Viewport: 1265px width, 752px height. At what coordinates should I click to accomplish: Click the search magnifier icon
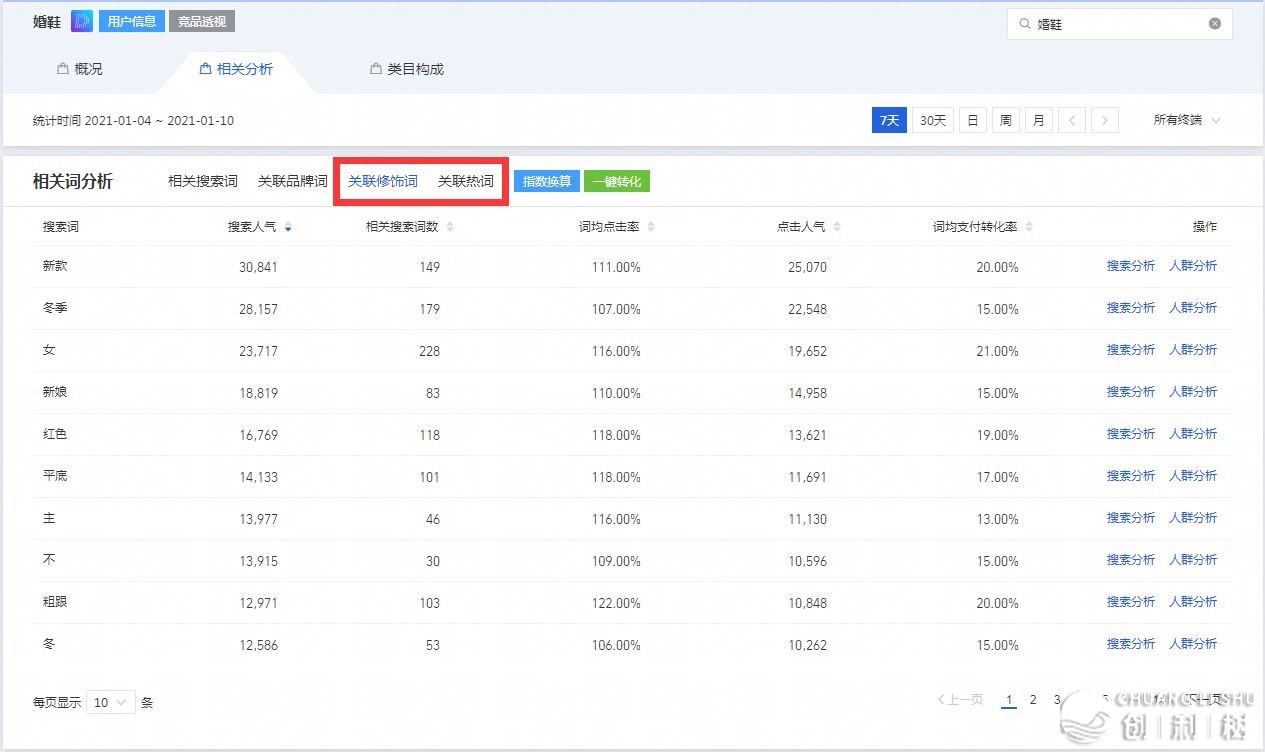[x=1025, y=24]
